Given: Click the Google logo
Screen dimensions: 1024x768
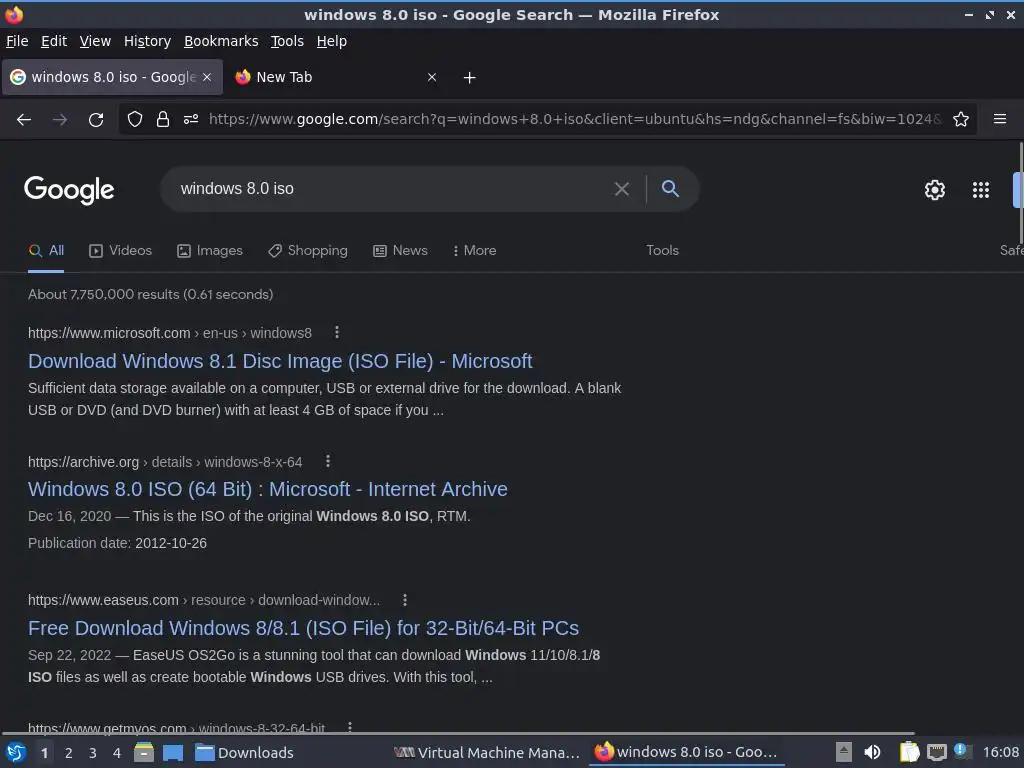Looking at the screenshot, I should pos(69,190).
